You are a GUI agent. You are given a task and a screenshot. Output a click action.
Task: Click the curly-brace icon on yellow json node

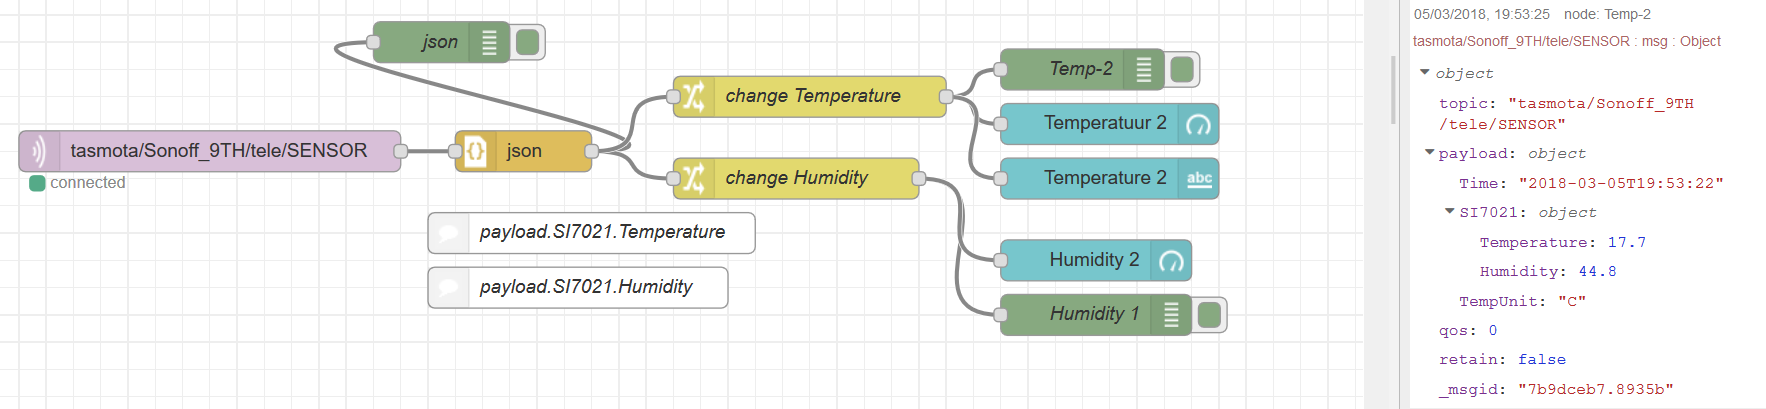475,151
